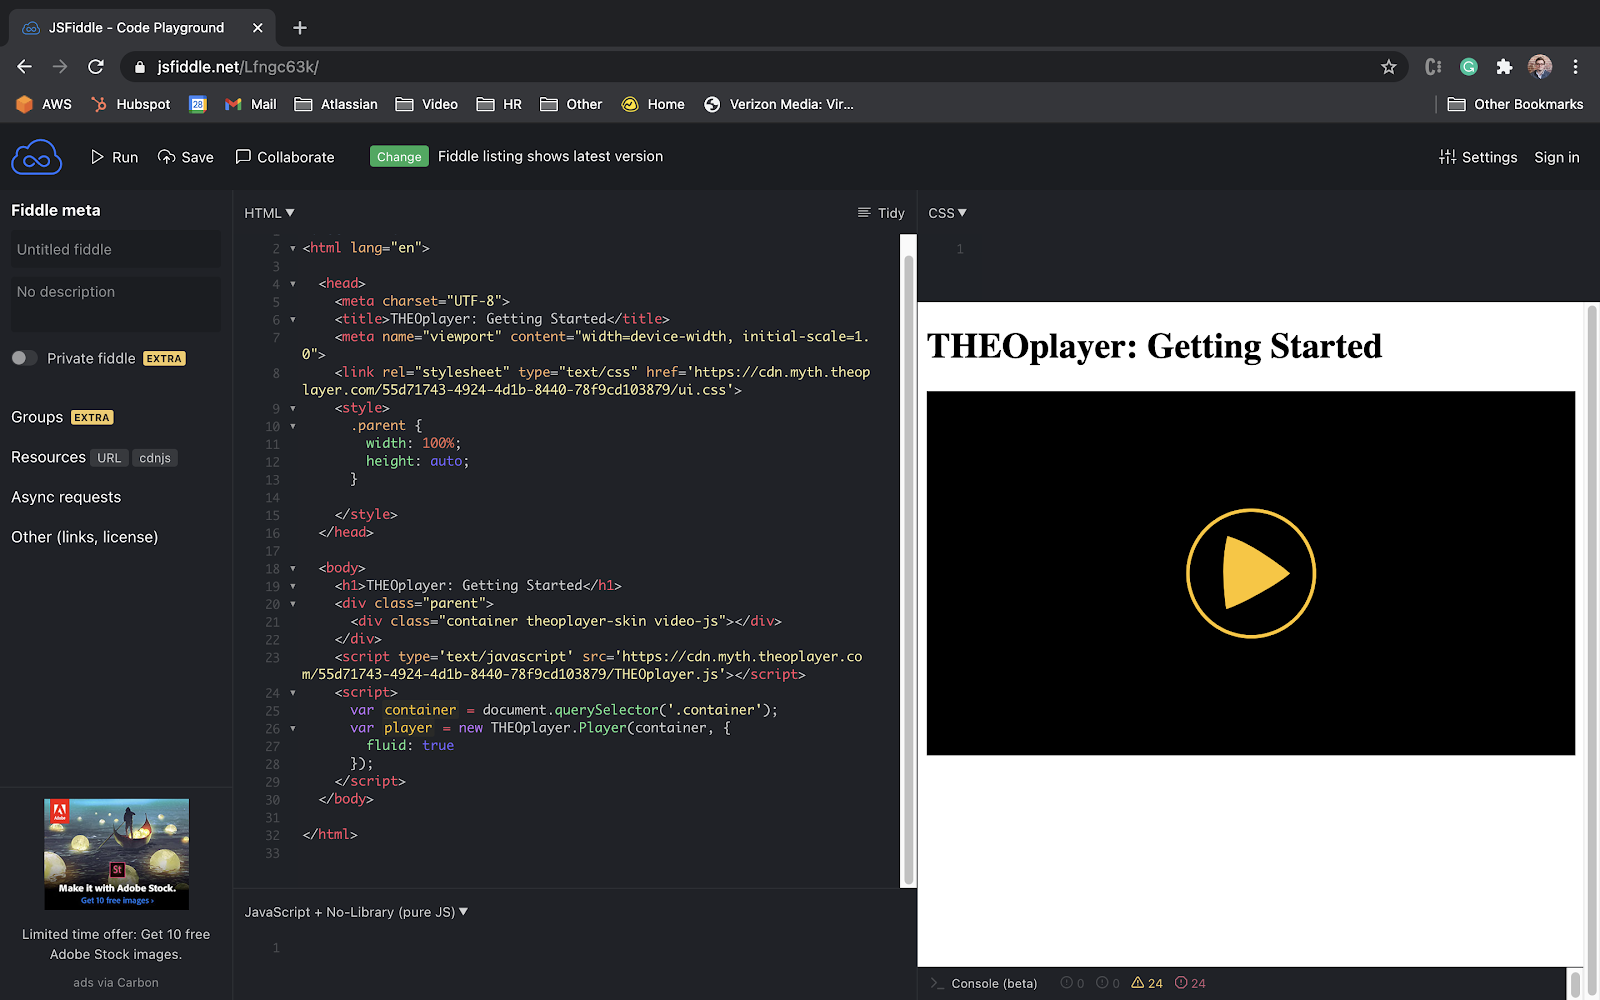Open the JavaScript + No-Library dropdown
This screenshot has height=1000, width=1600.
pos(356,911)
